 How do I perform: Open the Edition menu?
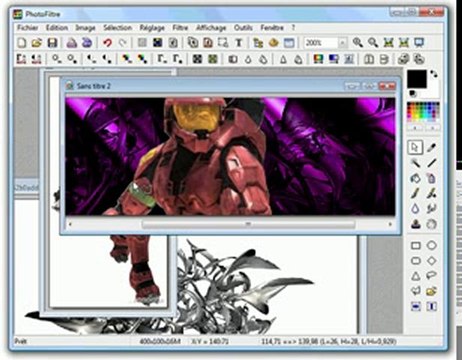tap(57, 28)
